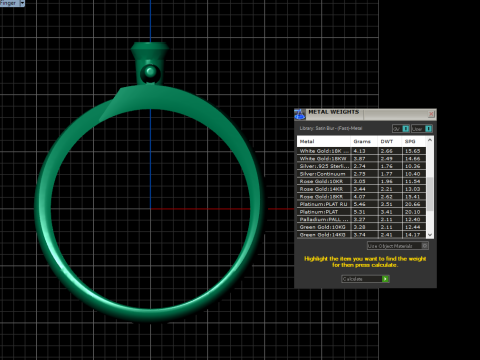Viewport: 480px width, 360px height.
Task: Click the Metal Weights title bar text
Action: pyautogui.click(x=334, y=112)
